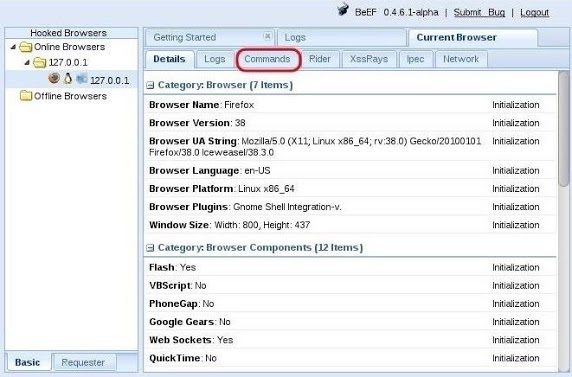Image resolution: width=572 pixels, height=377 pixels.
Task: Switch to the Requester tab
Action: pyautogui.click(x=83, y=362)
